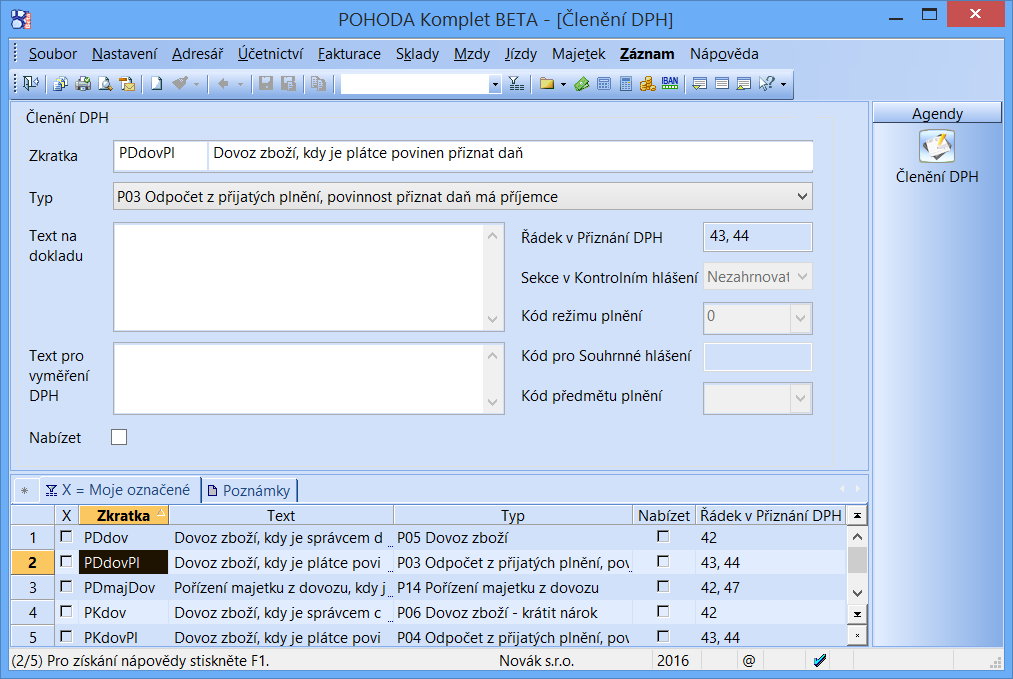
Task: Click the asterisk tab button
Action: pos(25,490)
